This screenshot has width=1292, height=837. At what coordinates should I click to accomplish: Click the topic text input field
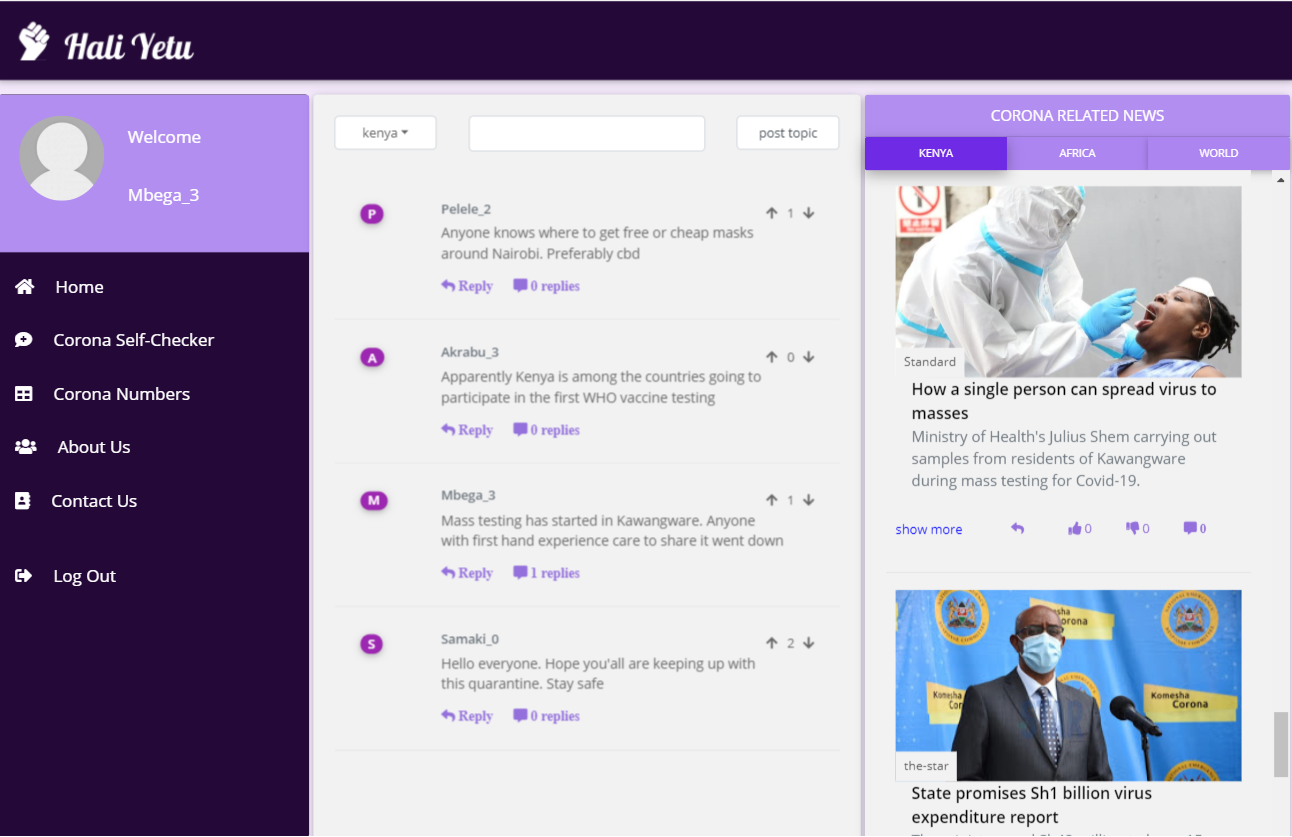587,133
